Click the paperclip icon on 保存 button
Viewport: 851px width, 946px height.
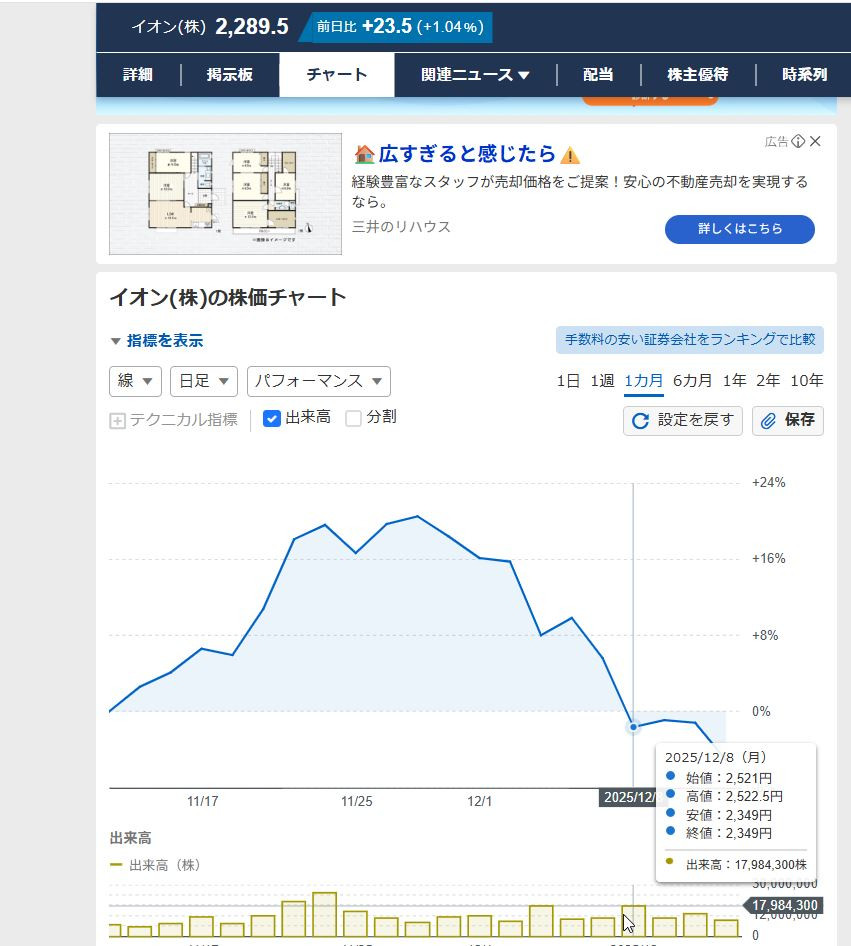[769, 421]
